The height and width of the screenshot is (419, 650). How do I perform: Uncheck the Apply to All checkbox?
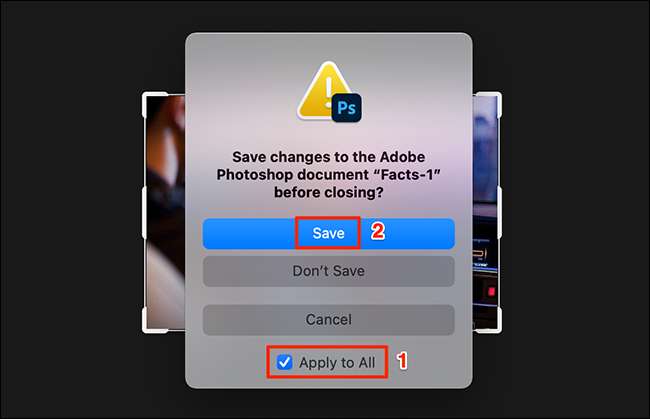point(284,362)
